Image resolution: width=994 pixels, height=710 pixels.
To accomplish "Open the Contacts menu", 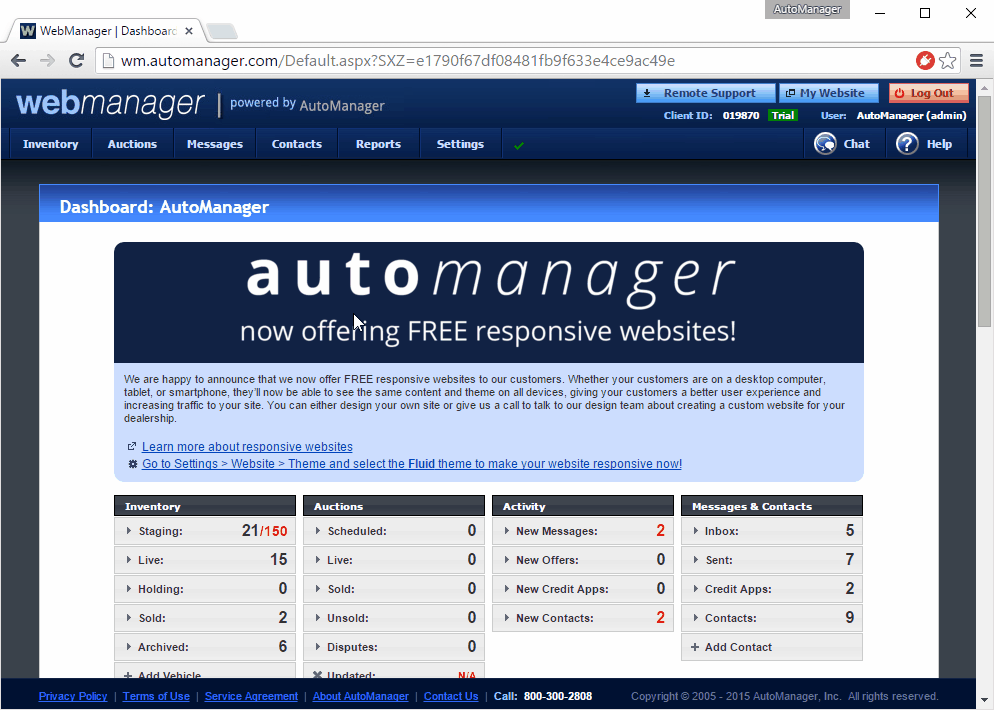I will tap(297, 144).
